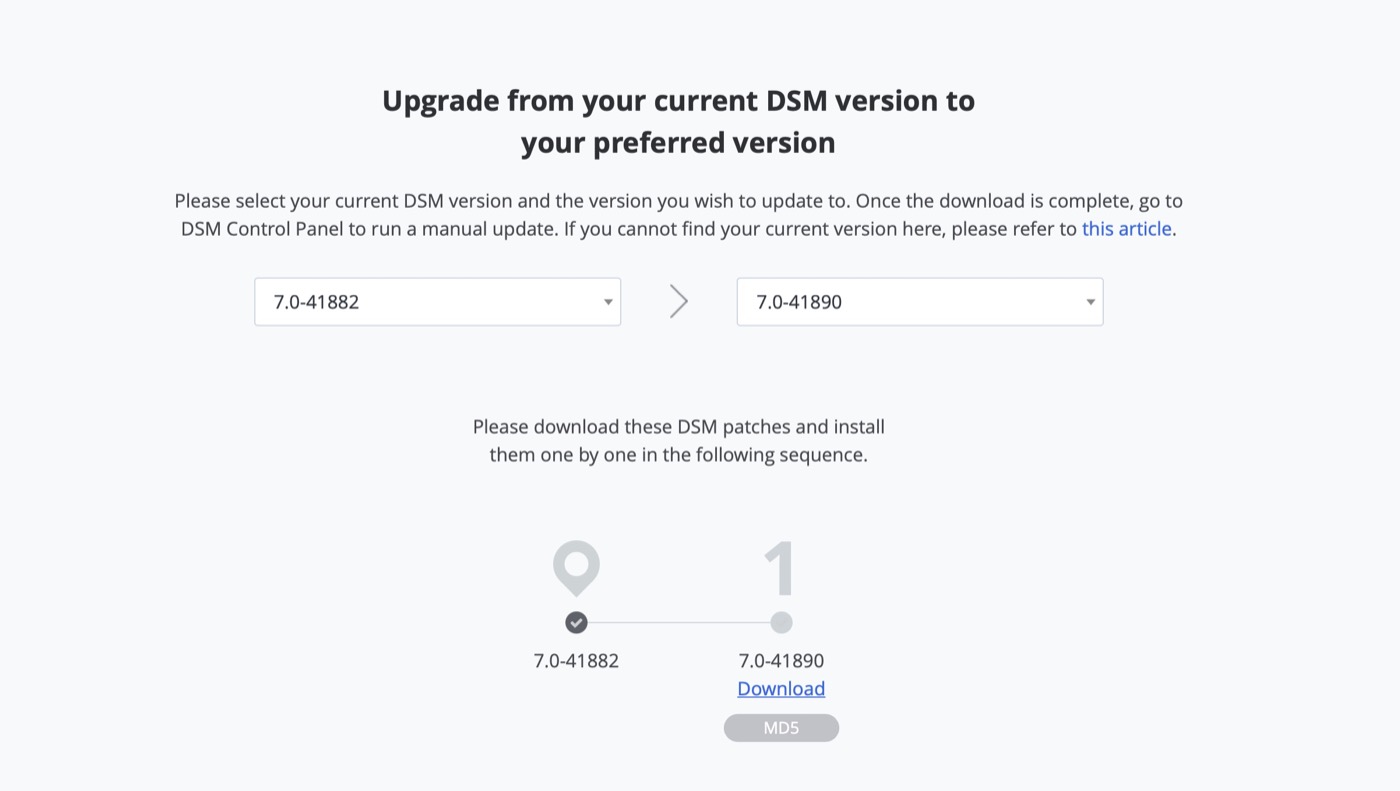Click the 7.0-41882 label under the checkmark
Viewport: 1400px width, 791px height.
click(x=576, y=661)
